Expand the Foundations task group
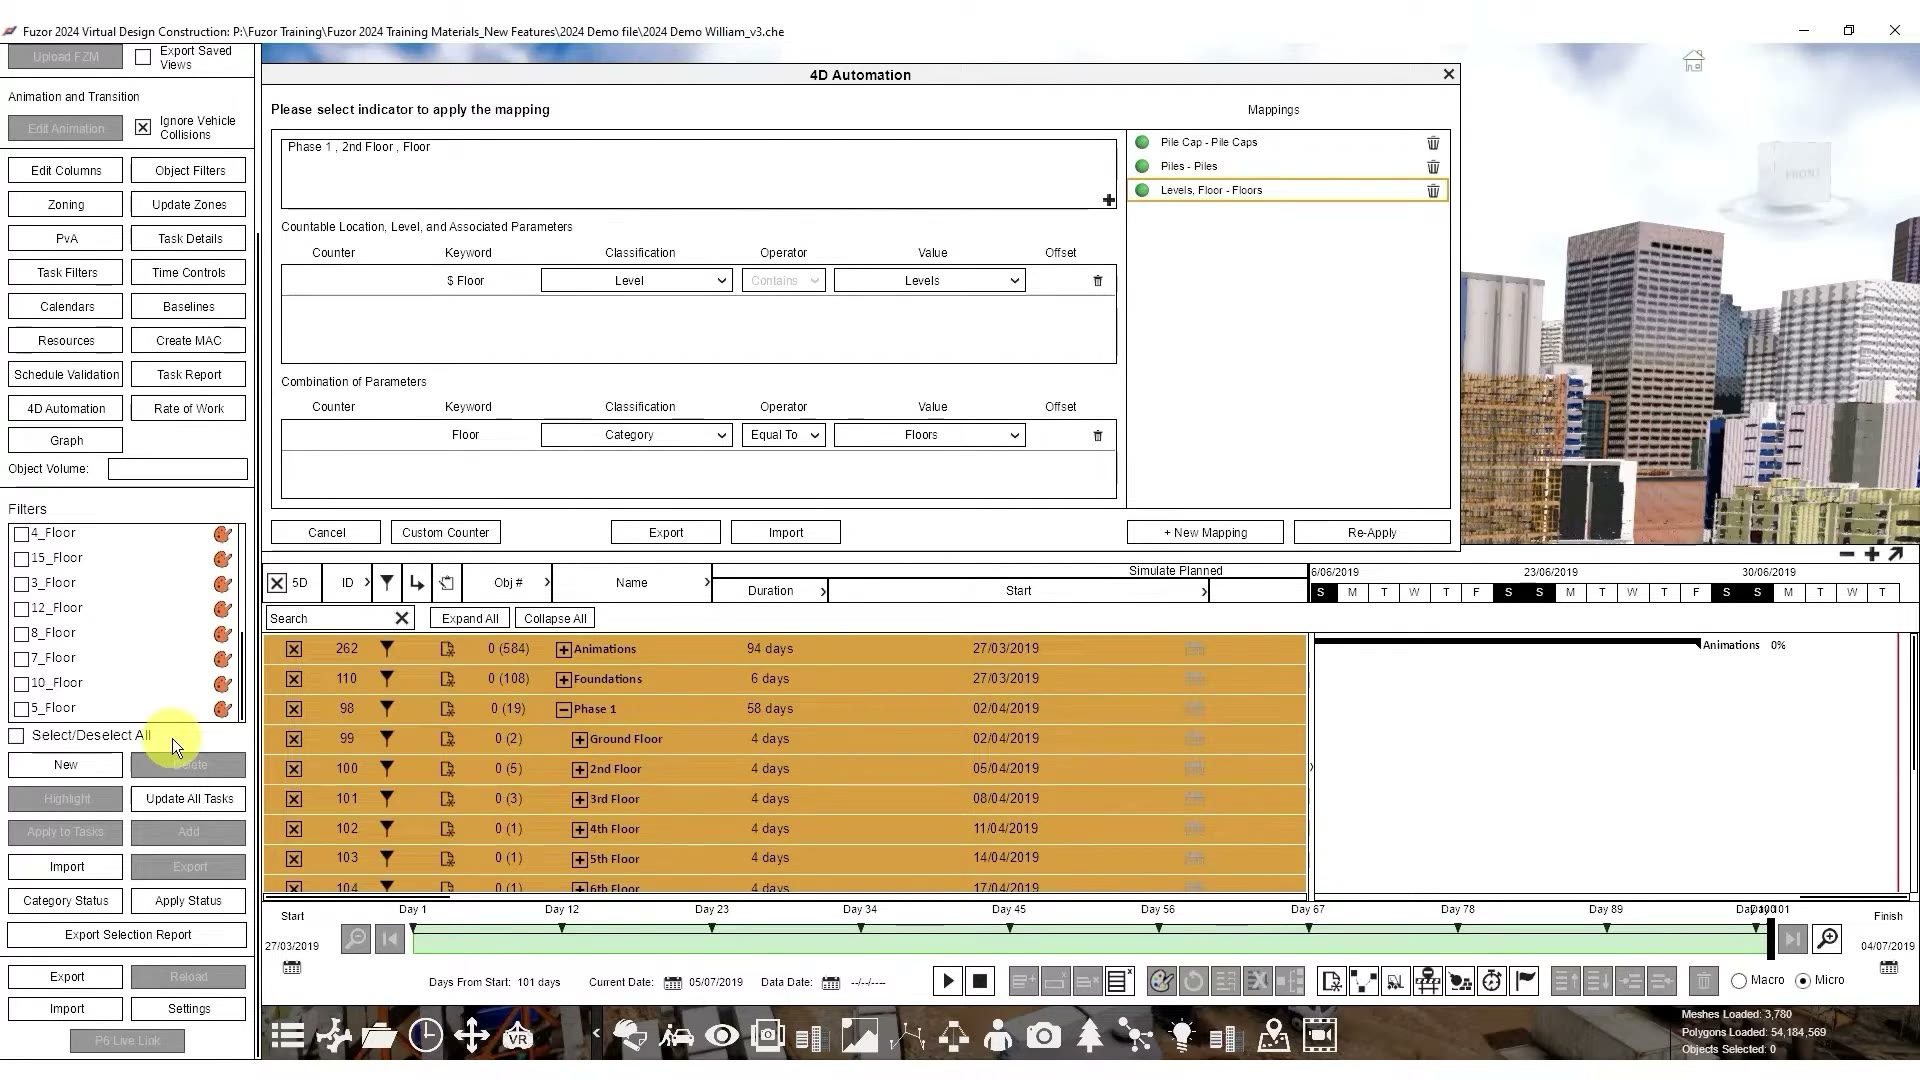Screen dimensions: 1920x1080 click(x=564, y=680)
